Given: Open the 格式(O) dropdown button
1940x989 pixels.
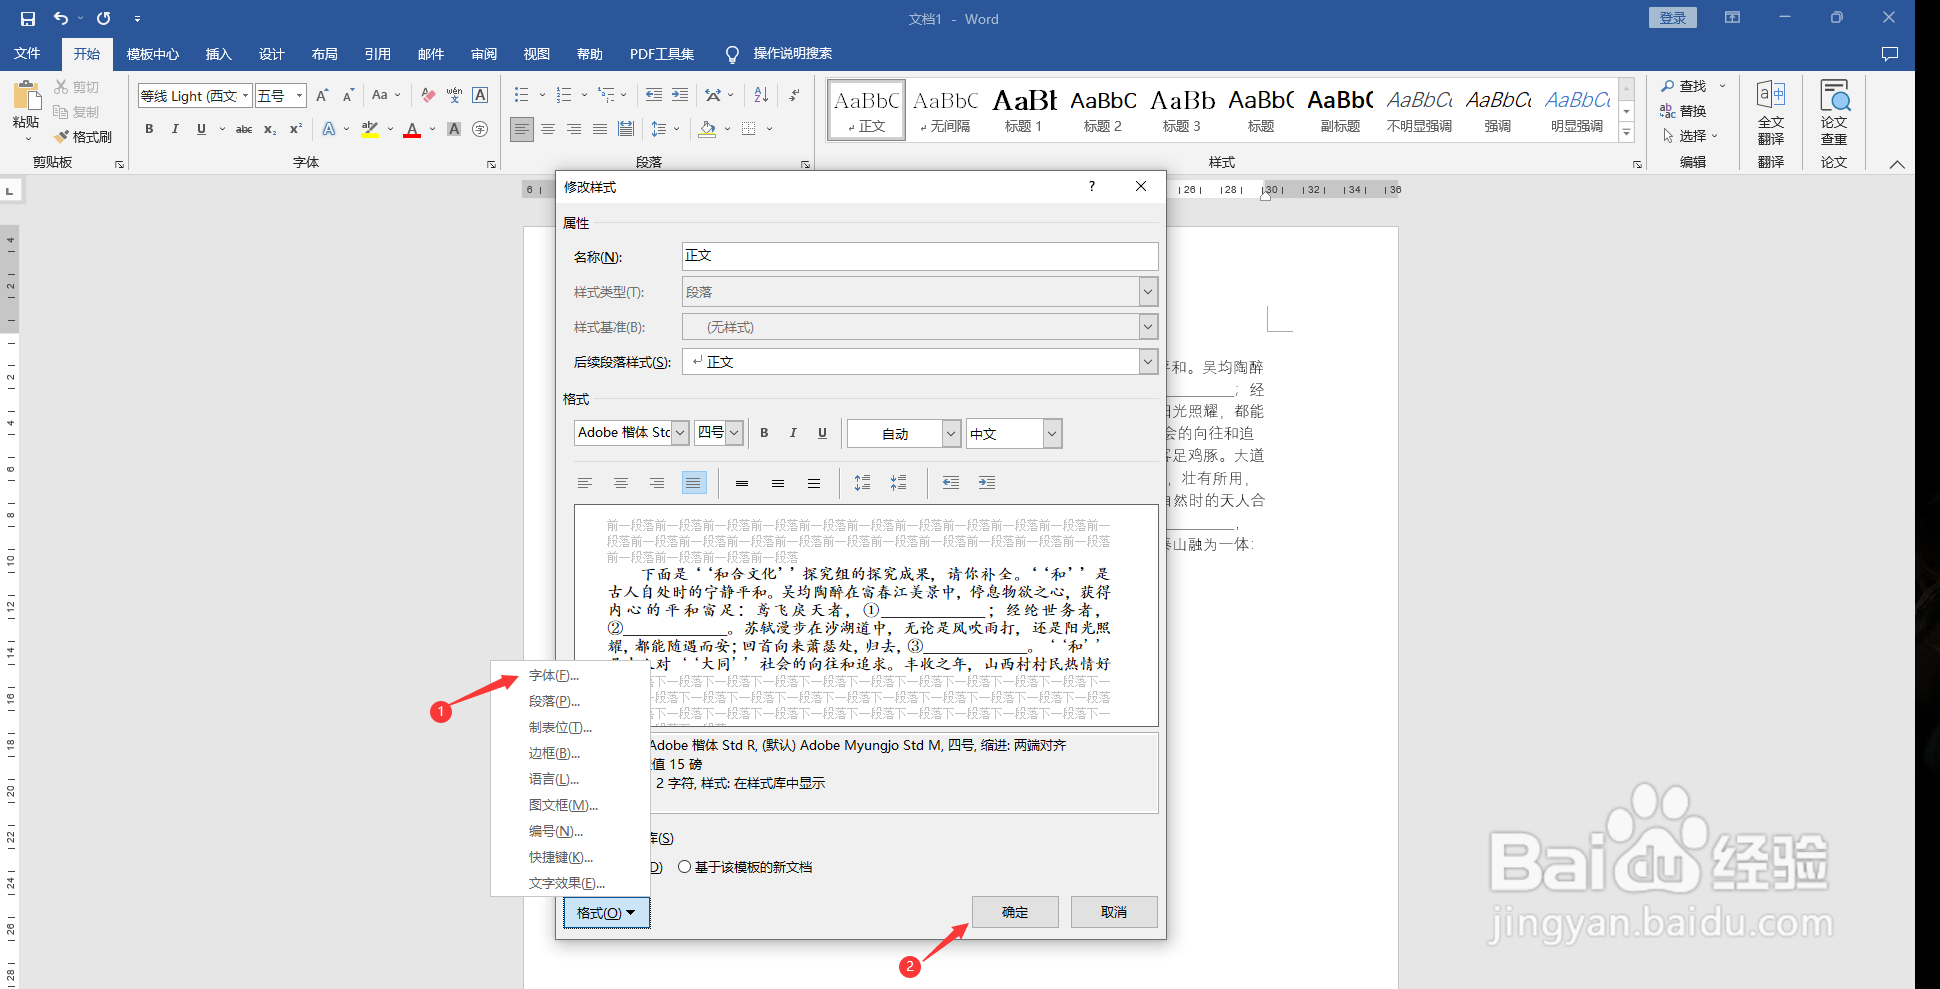Looking at the screenshot, I should (606, 913).
